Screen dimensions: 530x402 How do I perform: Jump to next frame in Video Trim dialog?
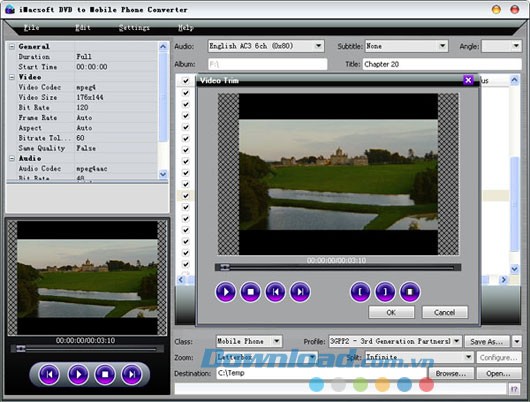[300, 291]
